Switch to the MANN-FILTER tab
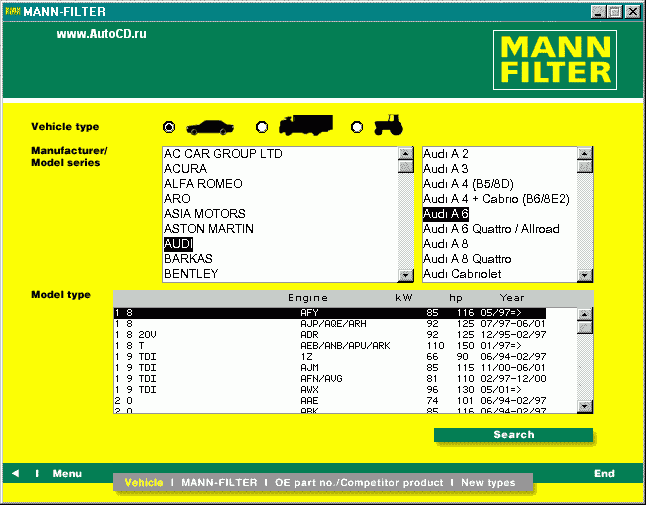 (219, 482)
